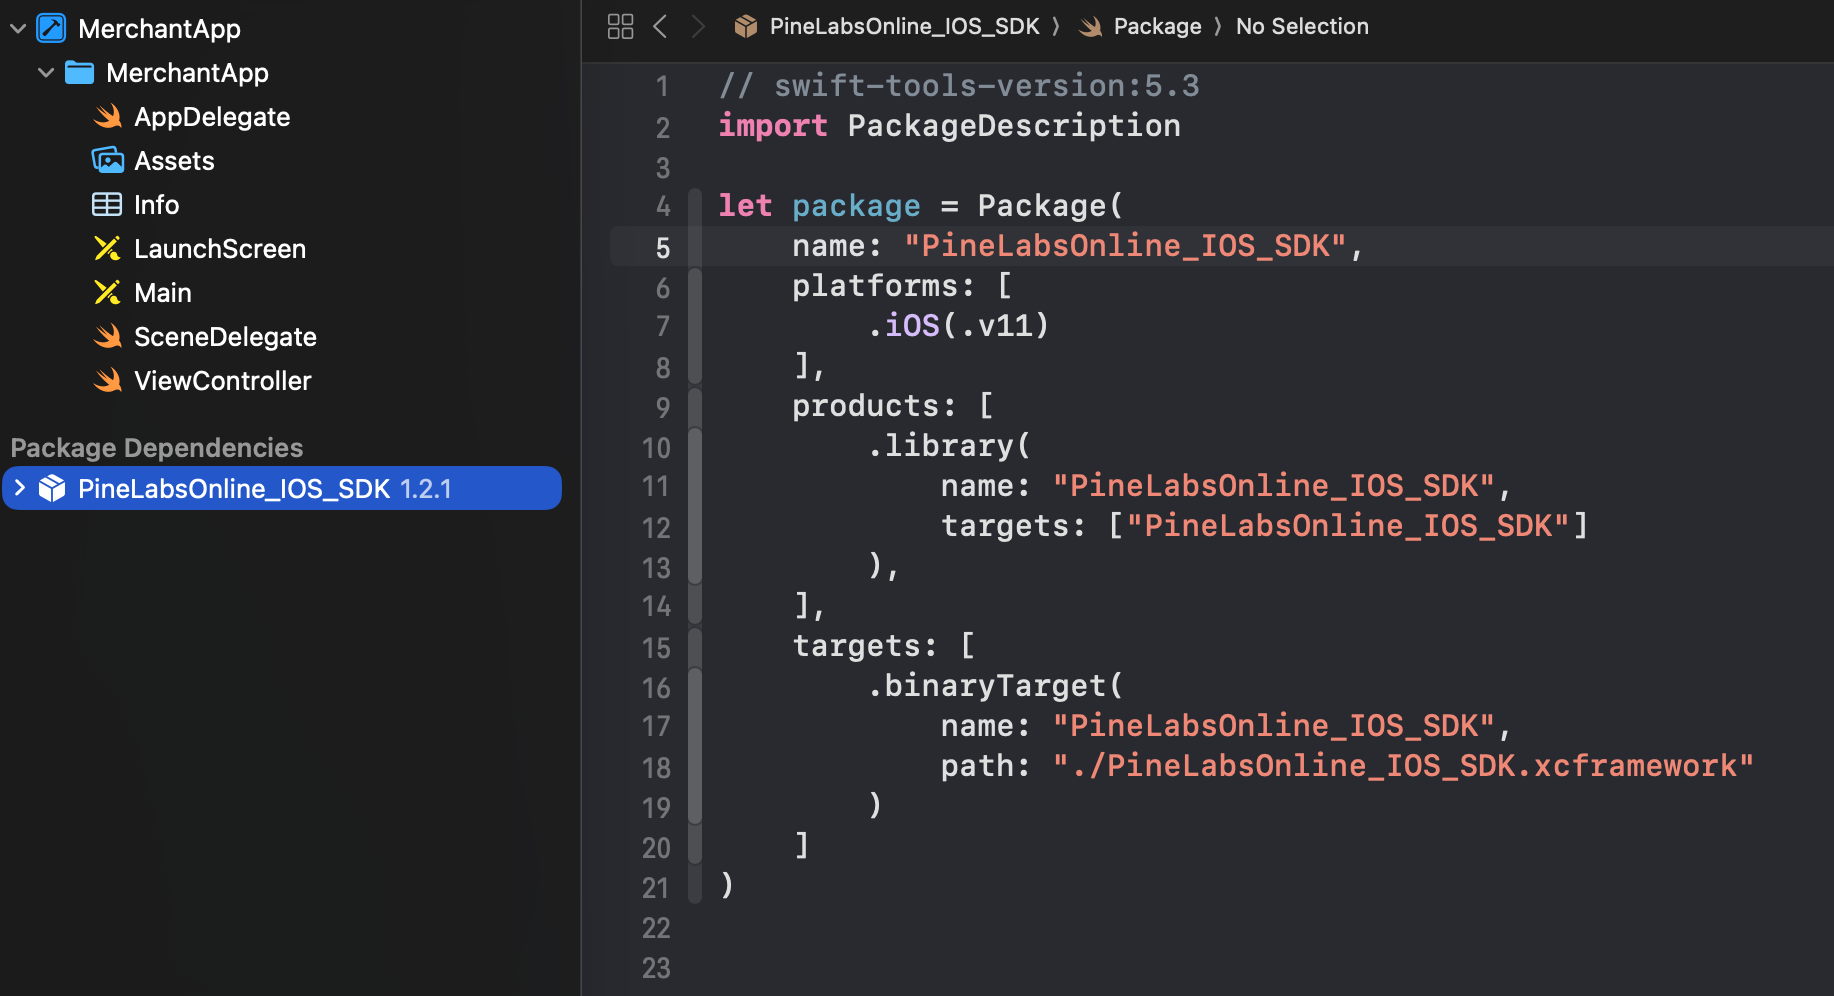Click the package icon in the jump bar
This screenshot has width=1834, height=996.
click(x=746, y=27)
